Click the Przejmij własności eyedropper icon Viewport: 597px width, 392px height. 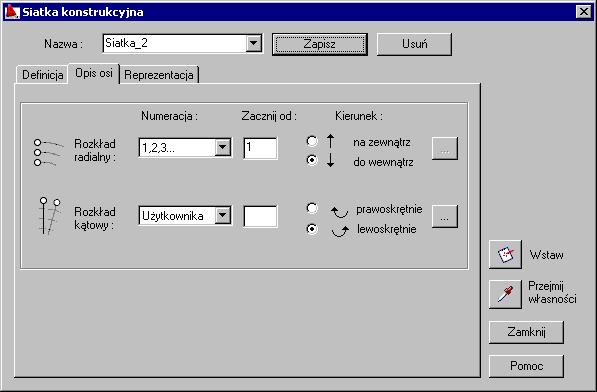click(x=505, y=294)
